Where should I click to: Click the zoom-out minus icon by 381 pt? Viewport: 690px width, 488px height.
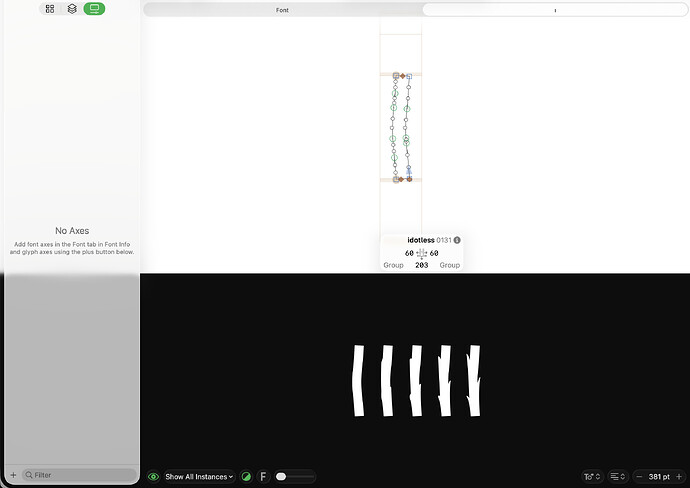pos(639,477)
